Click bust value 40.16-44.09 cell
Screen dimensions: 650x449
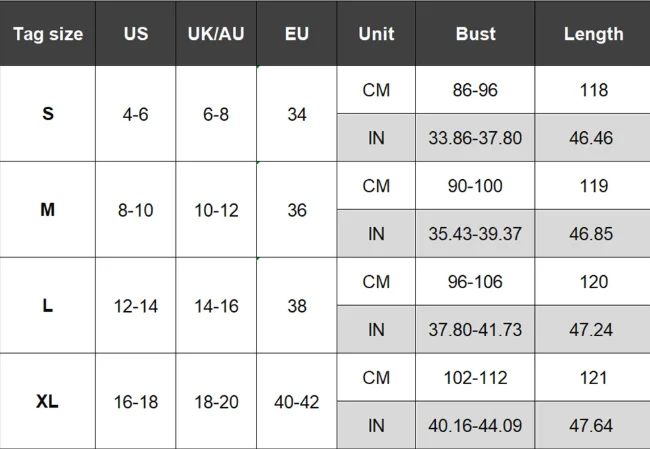coord(475,426)
